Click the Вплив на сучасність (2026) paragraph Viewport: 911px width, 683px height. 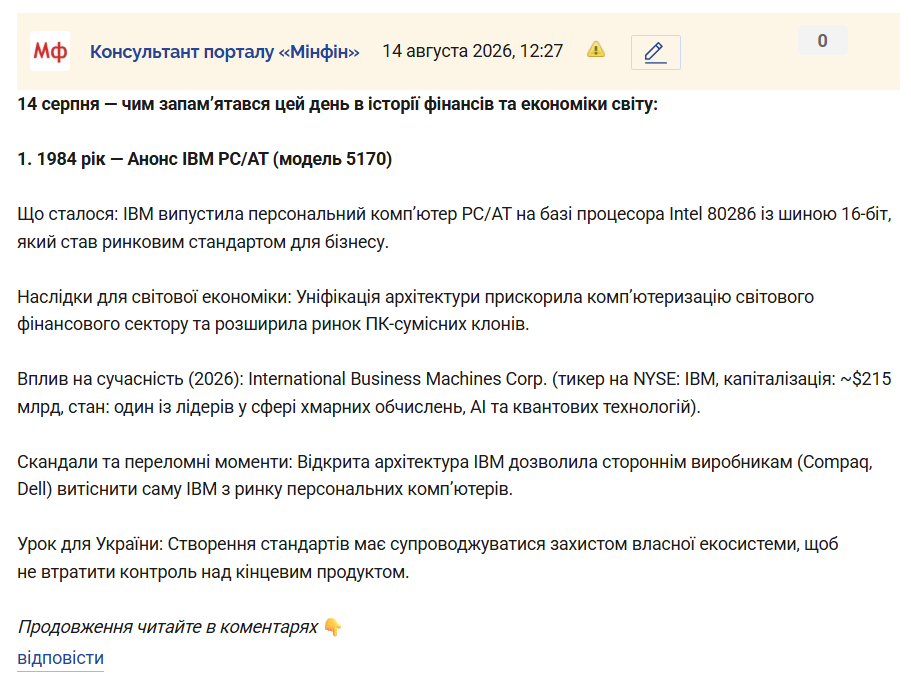(454, 393)
